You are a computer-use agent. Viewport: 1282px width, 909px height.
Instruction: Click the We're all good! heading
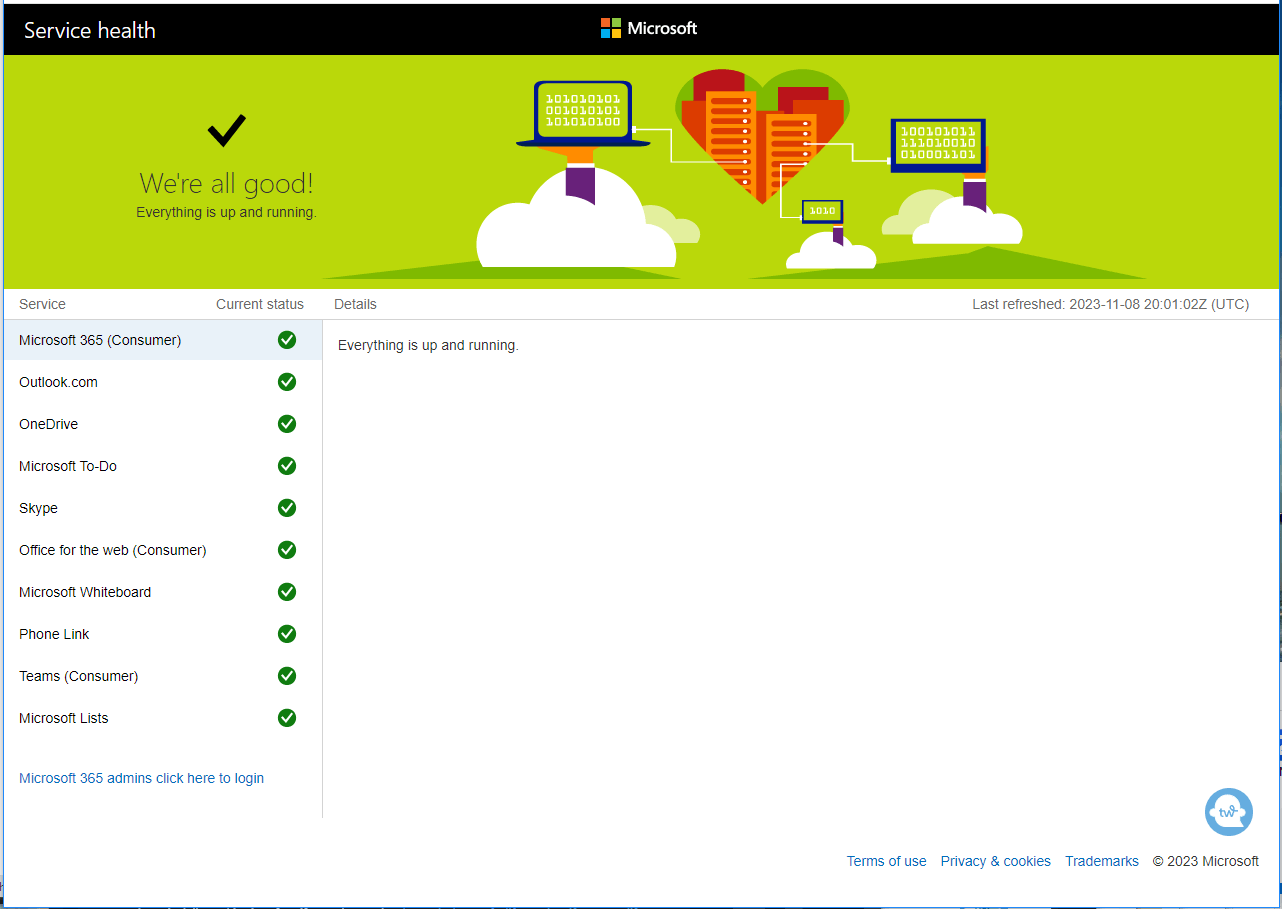tap(226, 183)
